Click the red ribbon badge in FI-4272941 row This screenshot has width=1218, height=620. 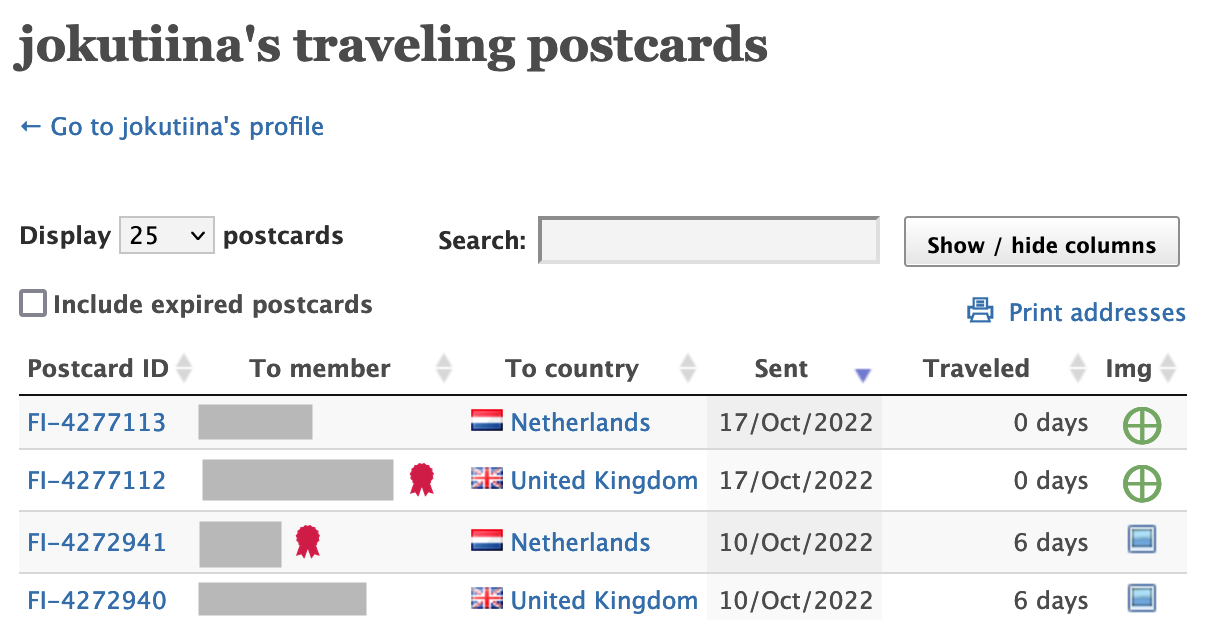pyautogui.click(x=308, y=542)
